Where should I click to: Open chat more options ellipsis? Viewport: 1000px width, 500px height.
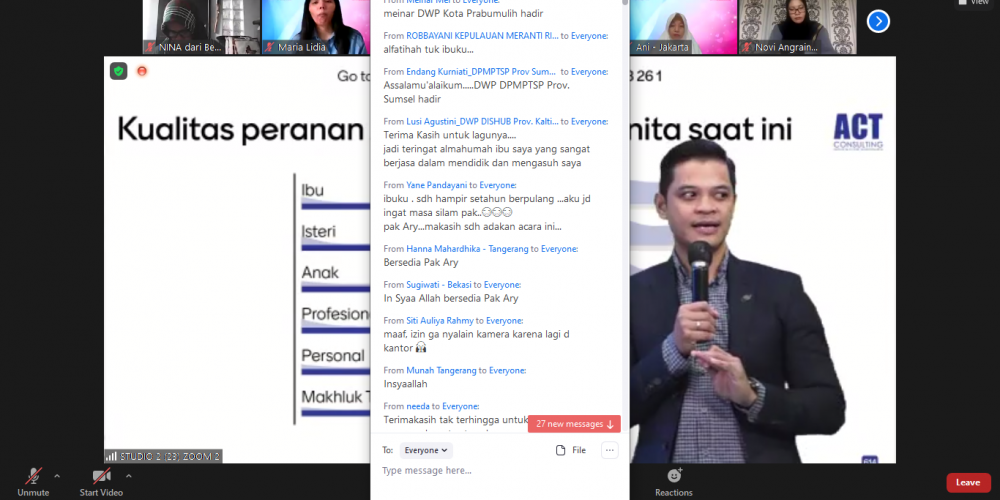[x=609, y=451]
